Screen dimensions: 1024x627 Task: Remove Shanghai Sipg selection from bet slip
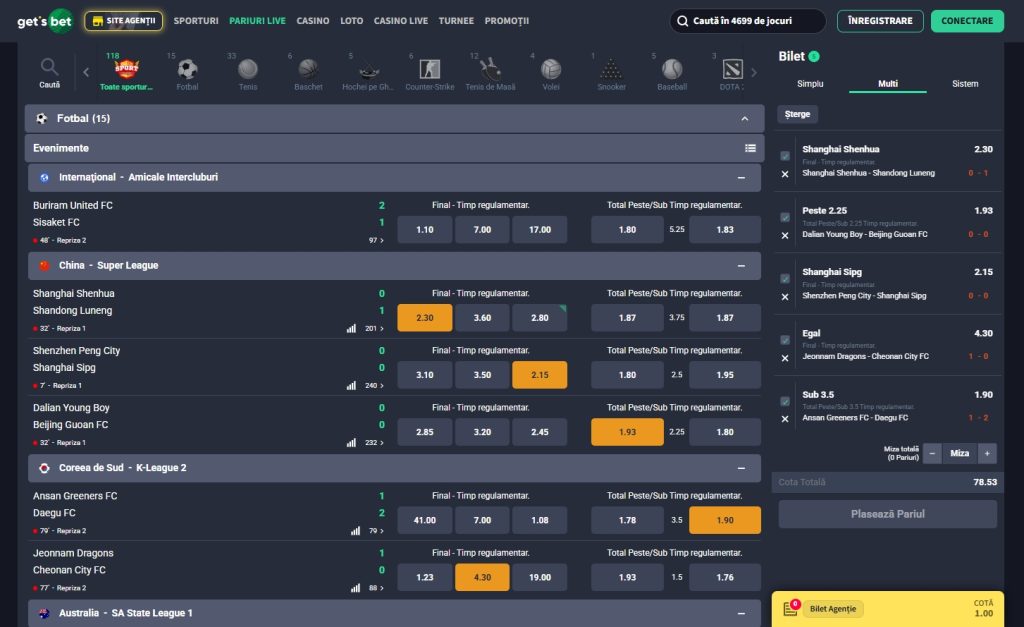click(x=785, y=297)
